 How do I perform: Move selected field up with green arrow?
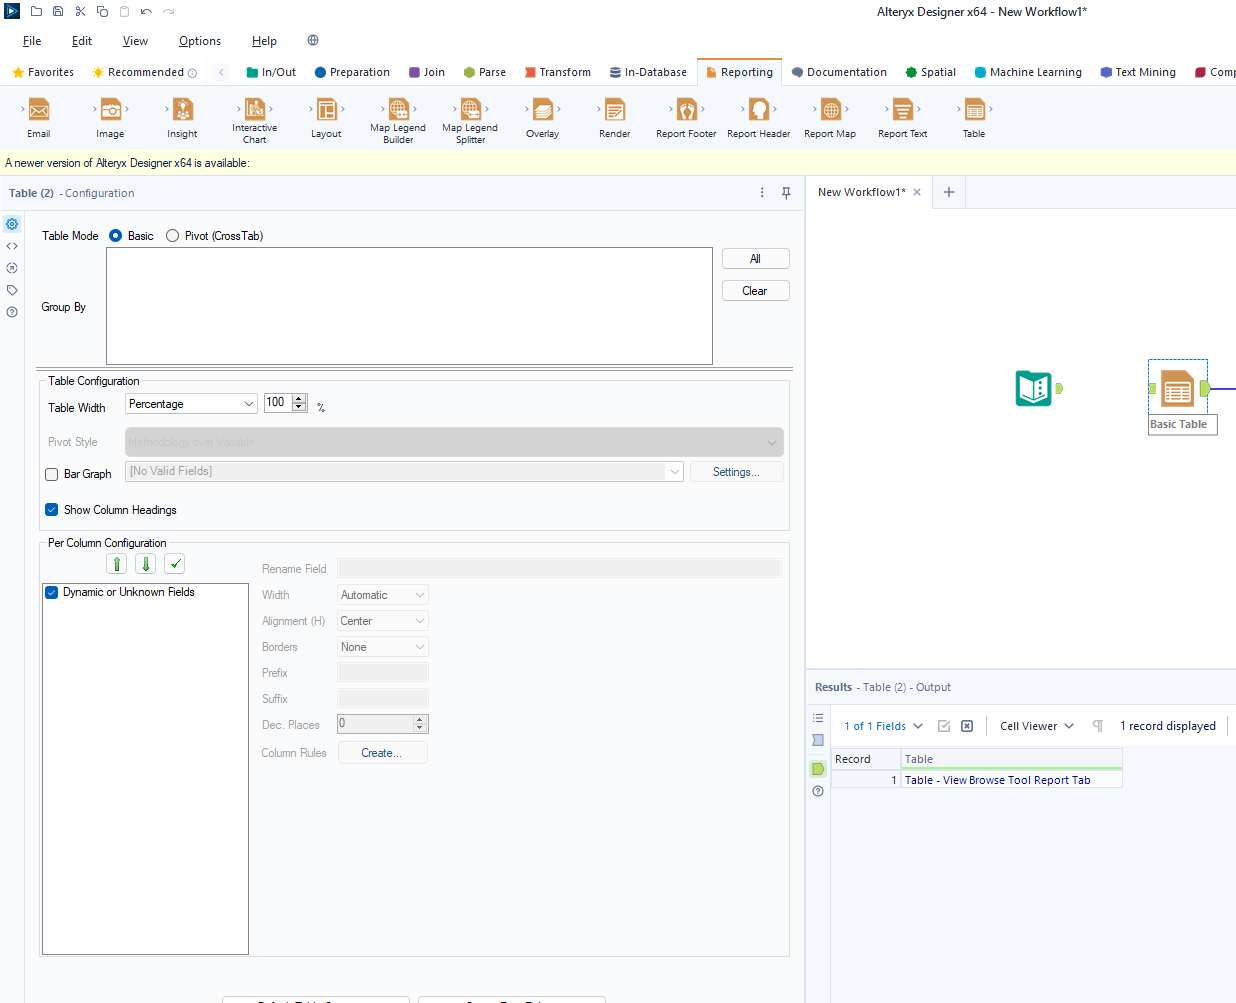(117, 564)
